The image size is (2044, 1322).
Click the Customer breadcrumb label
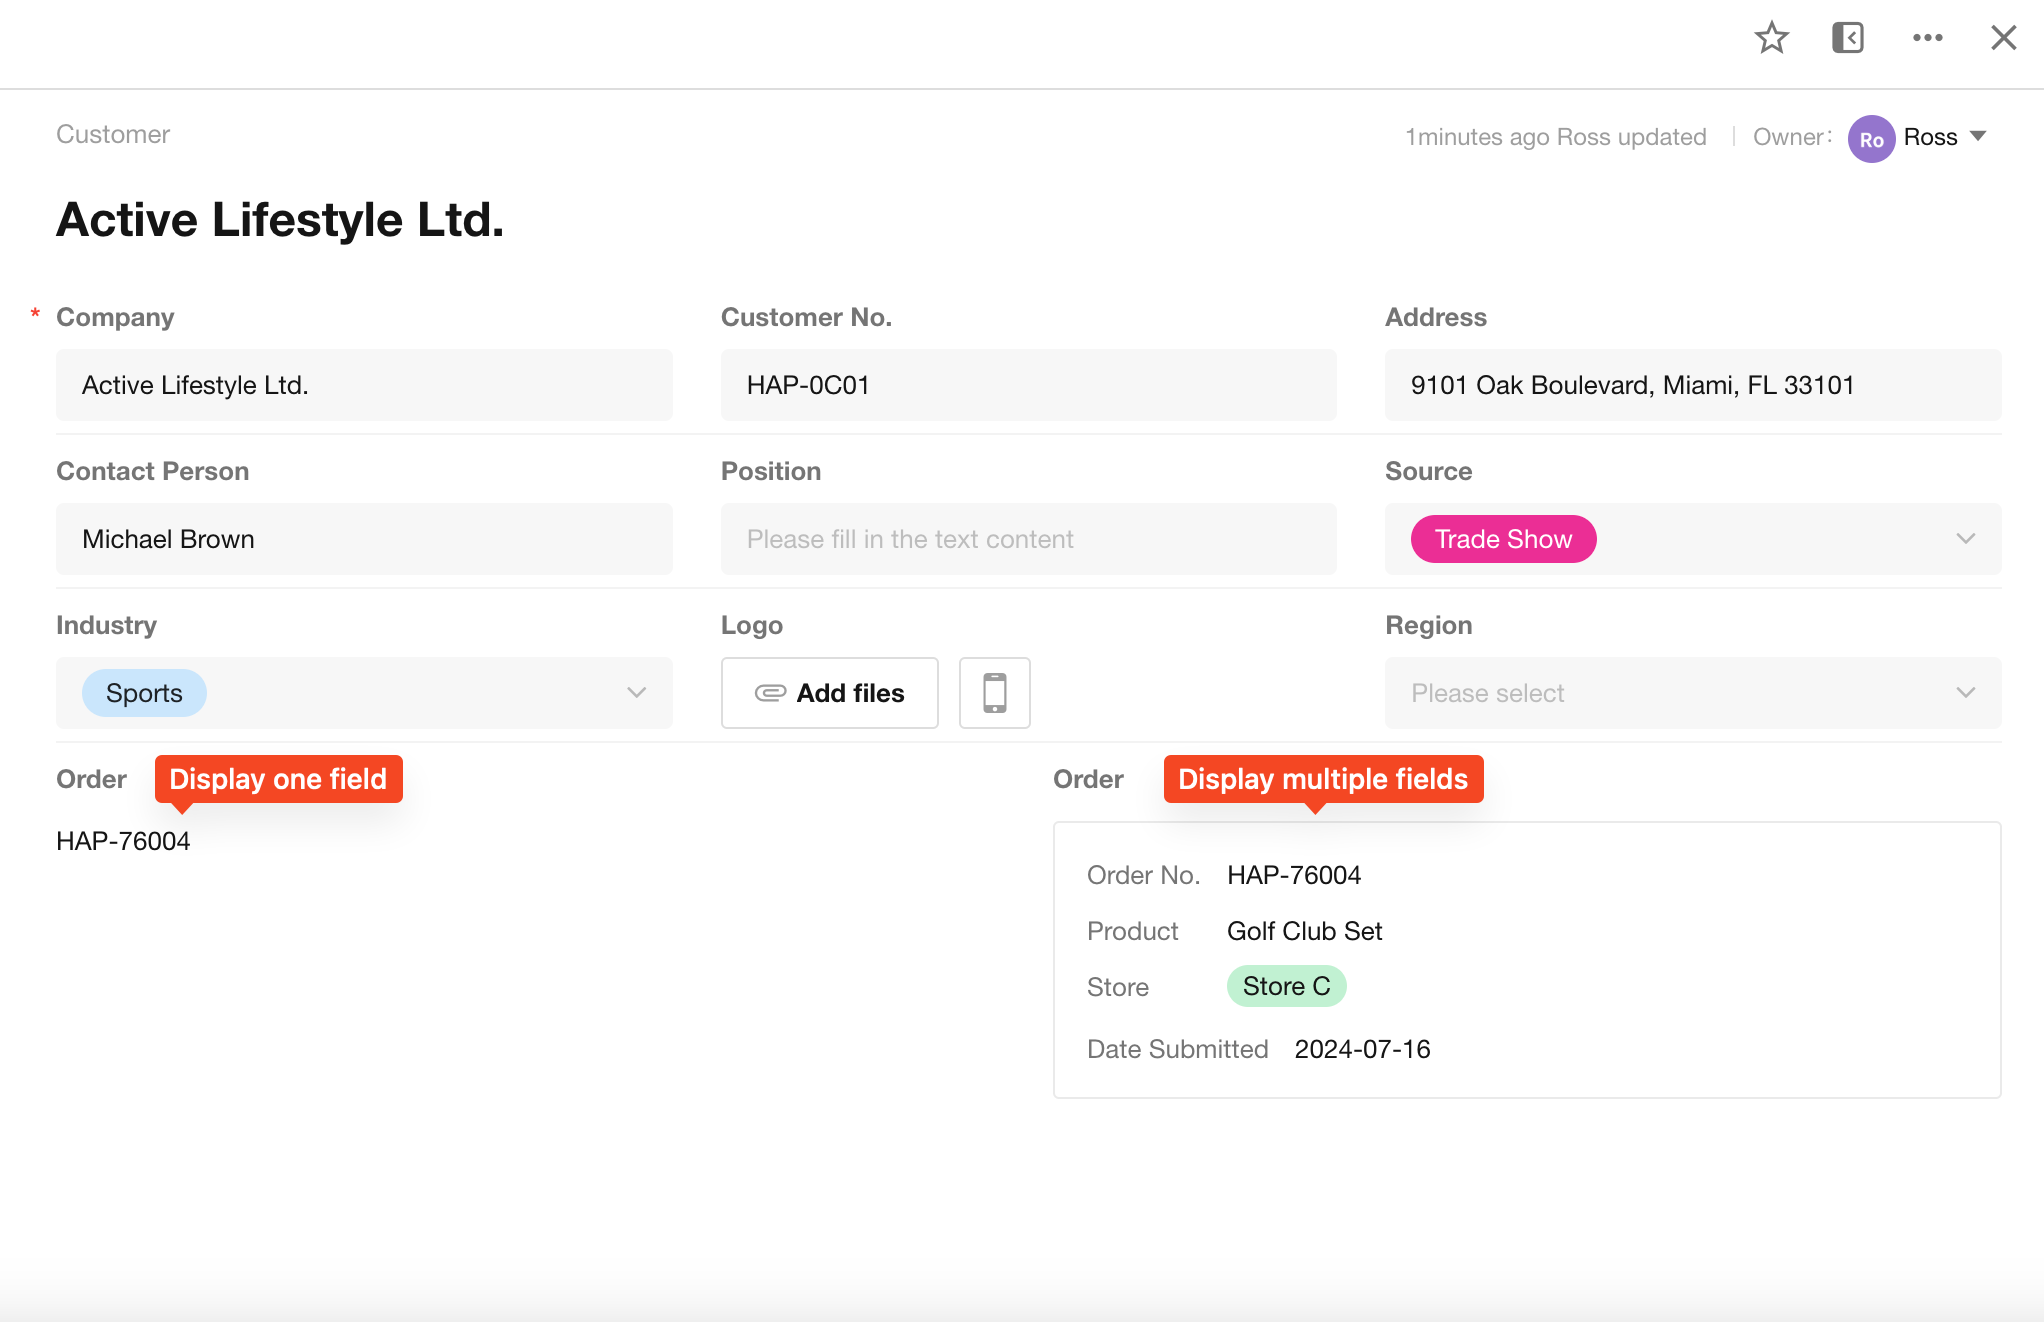coord(113,134)
